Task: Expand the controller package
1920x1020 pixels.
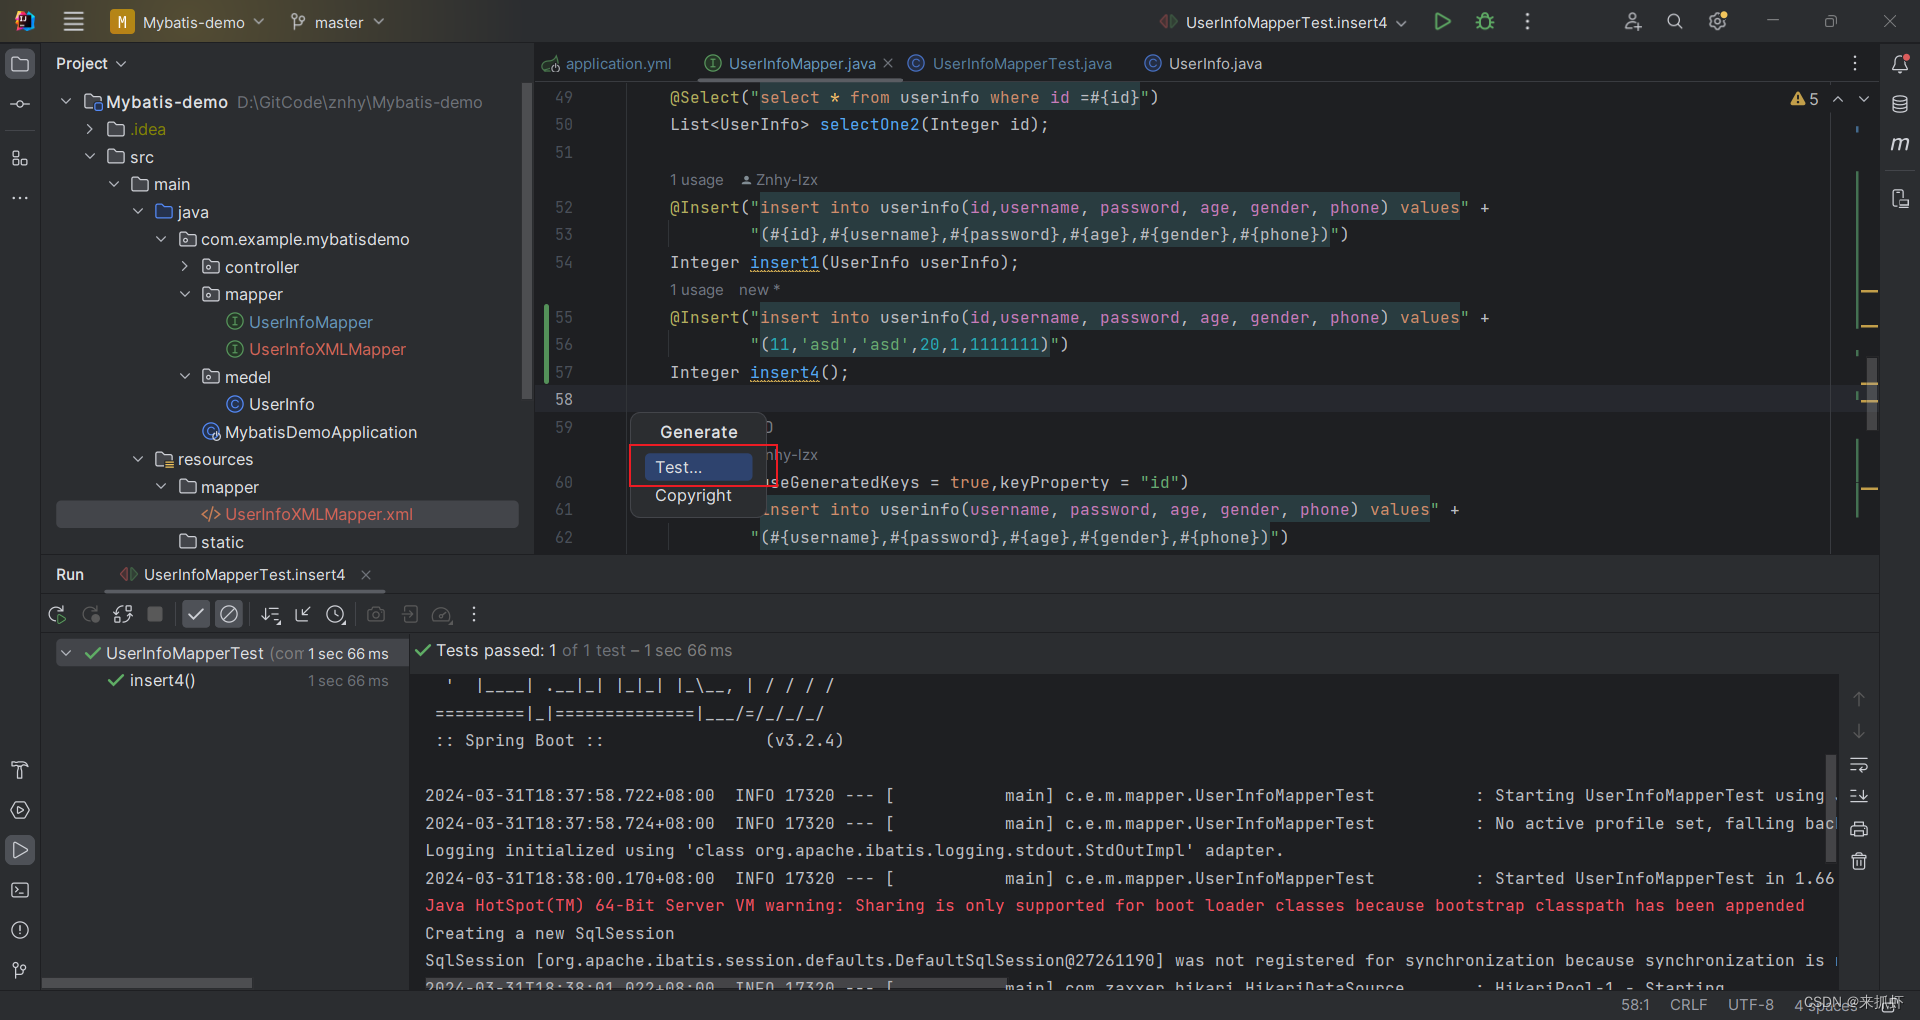Action: tap(185, 266)
